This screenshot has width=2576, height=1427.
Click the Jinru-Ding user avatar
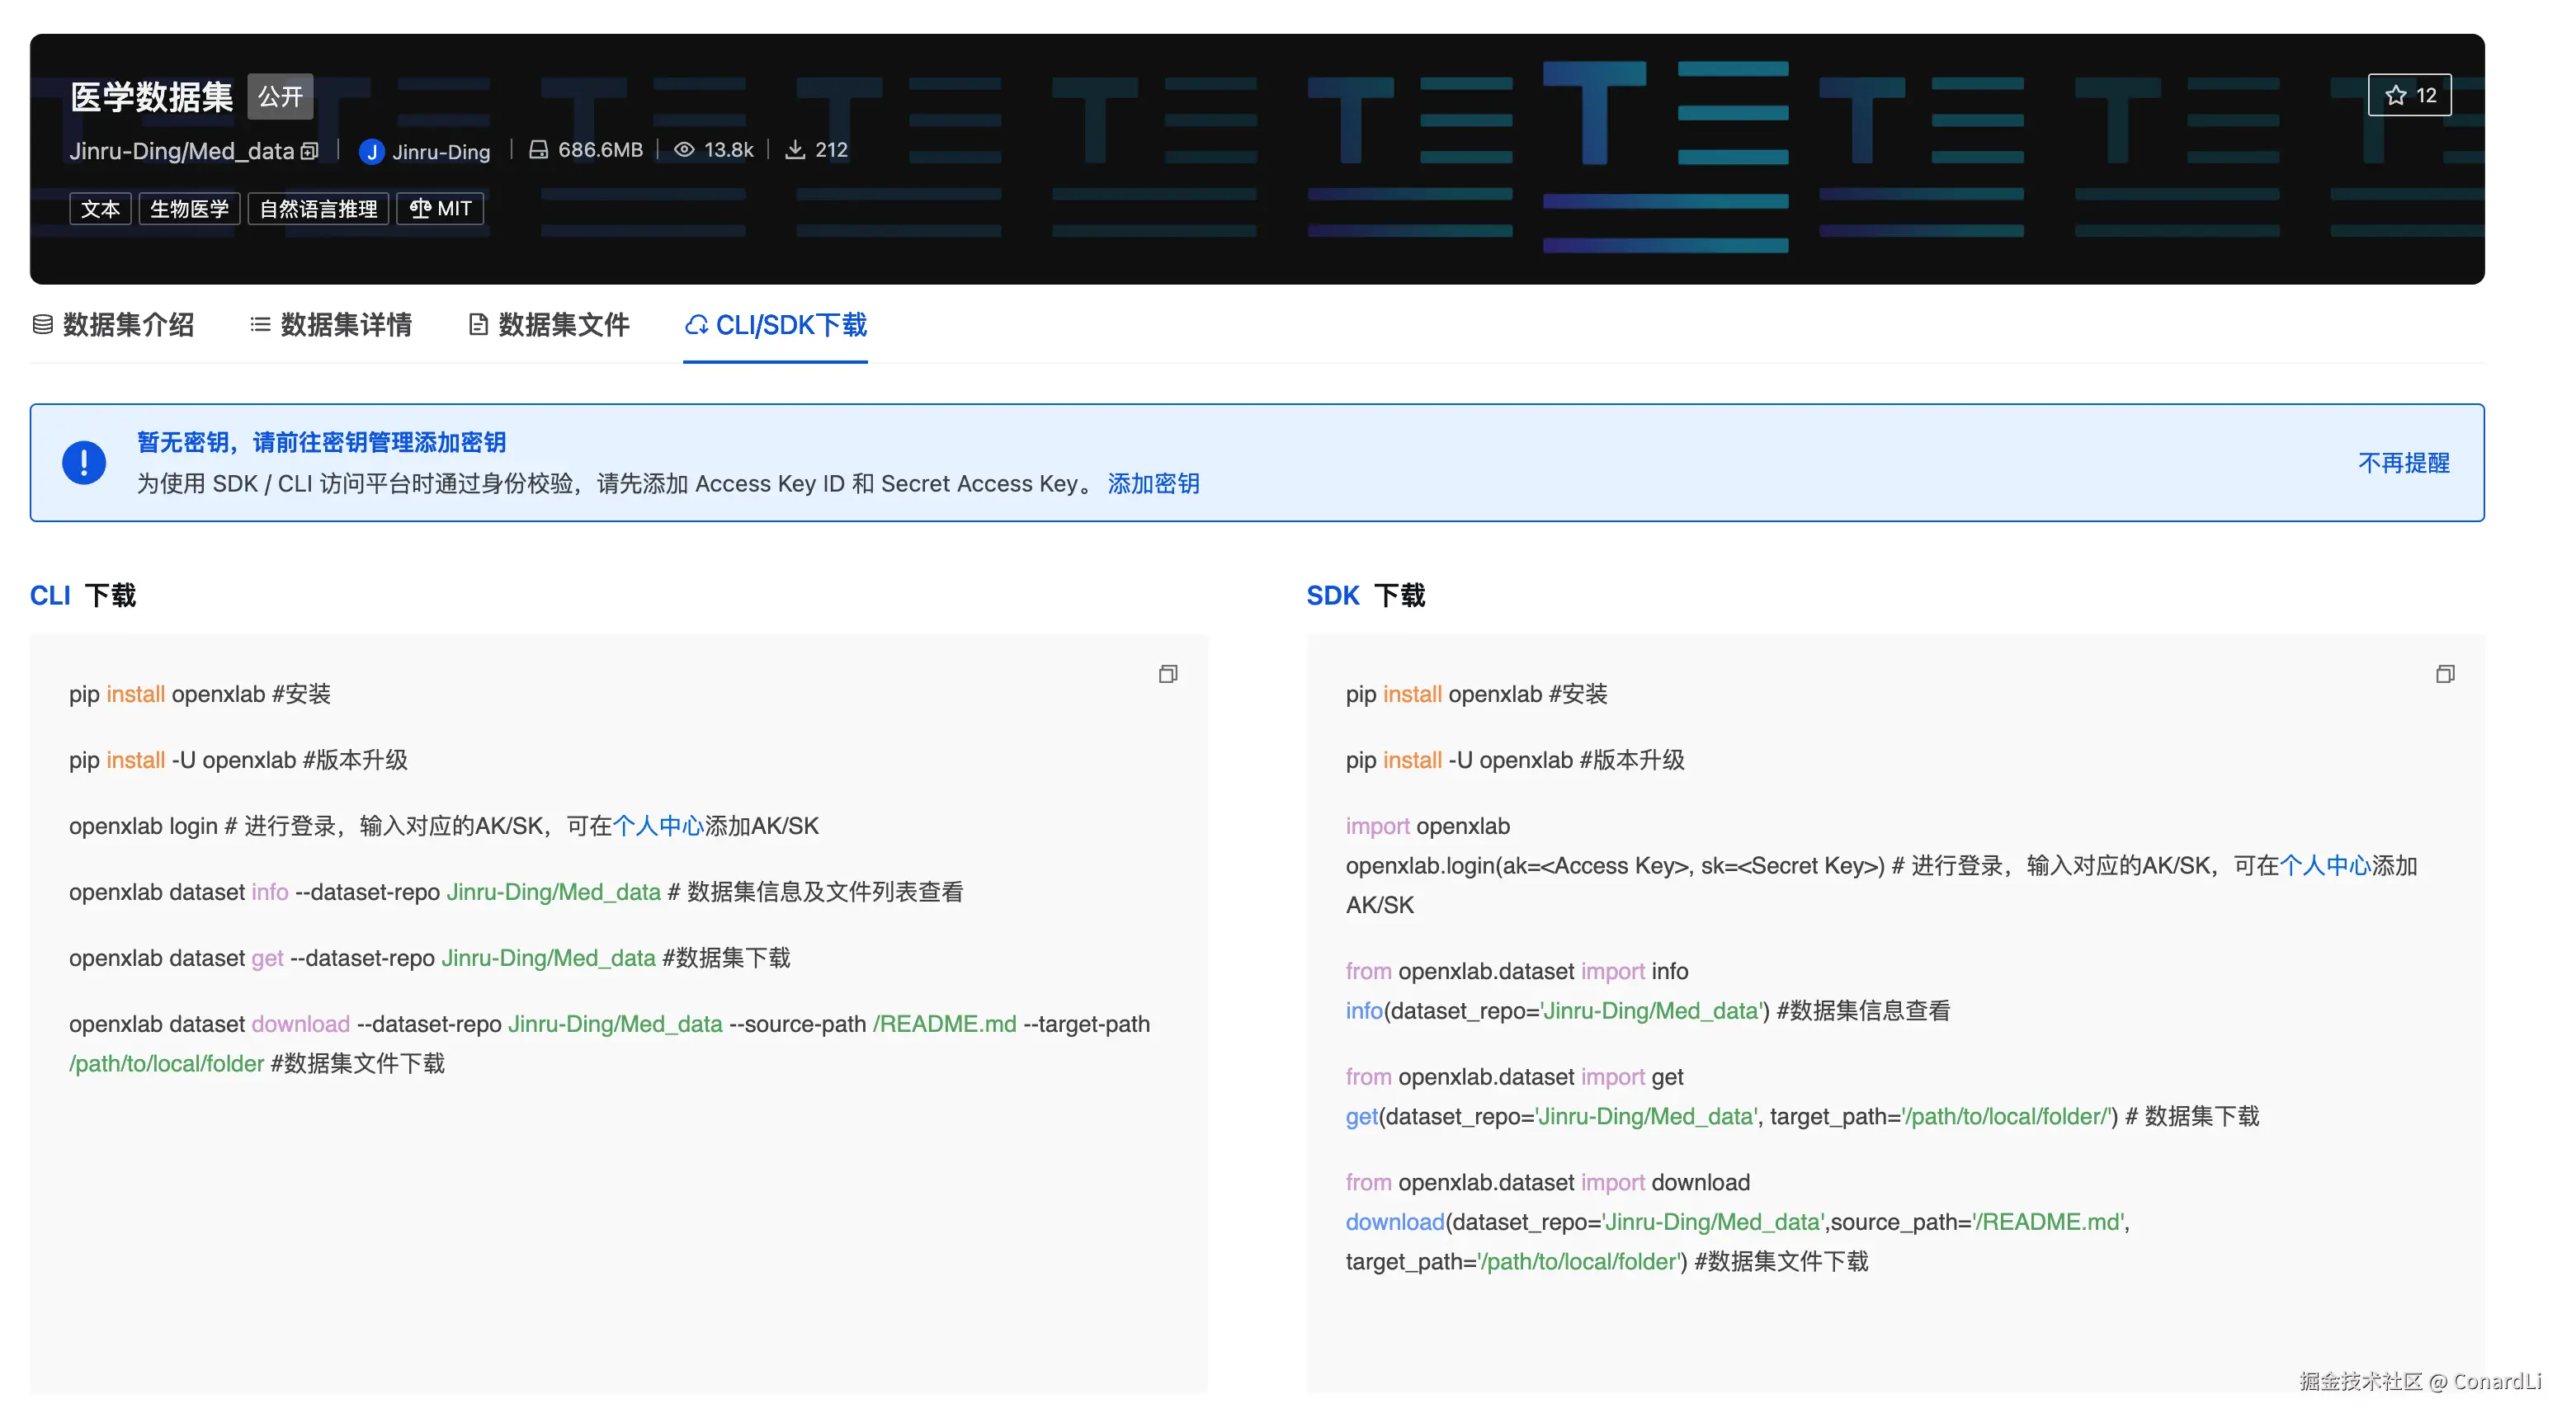371,151
